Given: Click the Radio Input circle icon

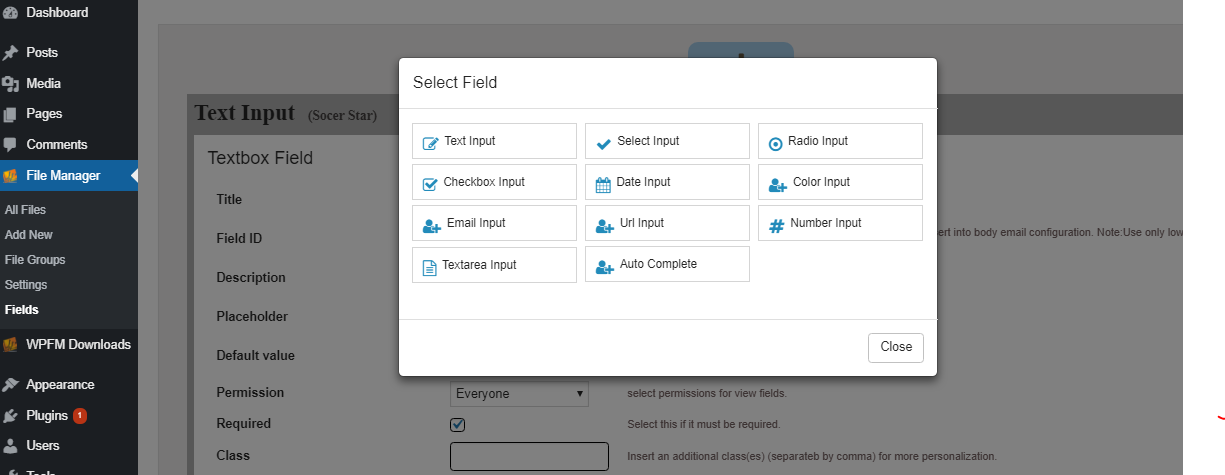Looking at the screenshot, I should click(775, 143).
